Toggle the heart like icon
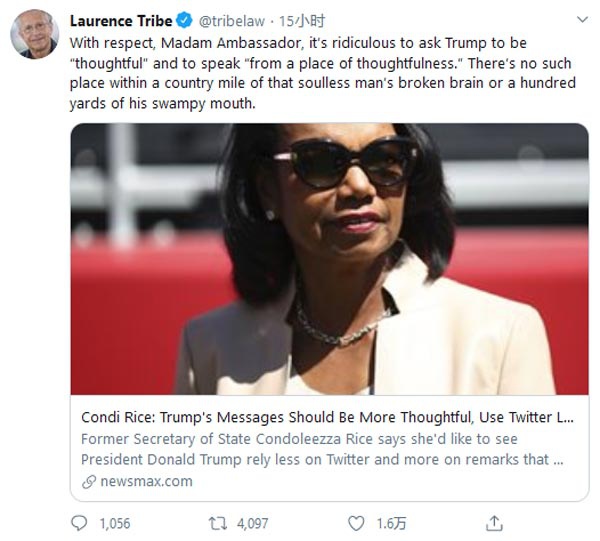Image resolution: width=600 pixels, height=541 pixels. click(354, 522)
